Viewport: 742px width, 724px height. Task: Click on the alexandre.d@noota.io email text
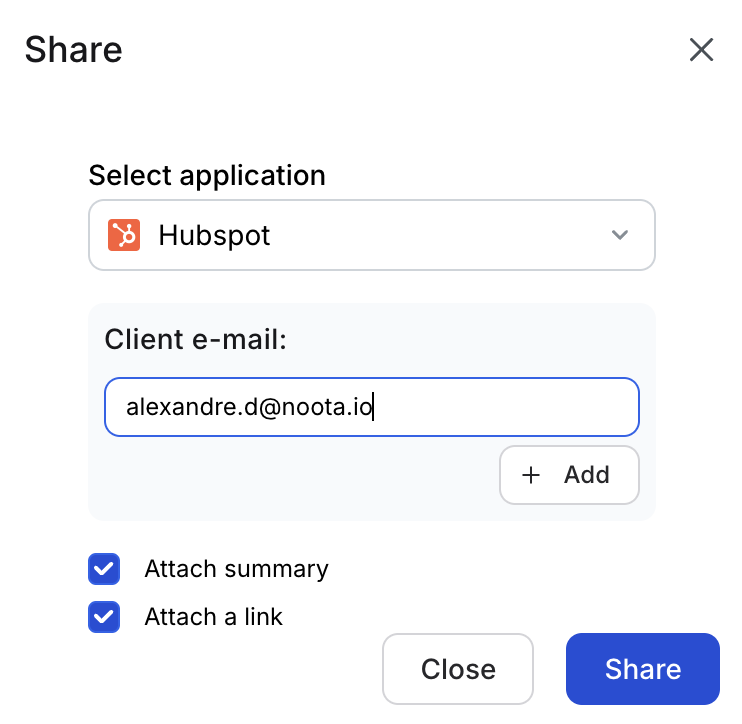[249, 407]
